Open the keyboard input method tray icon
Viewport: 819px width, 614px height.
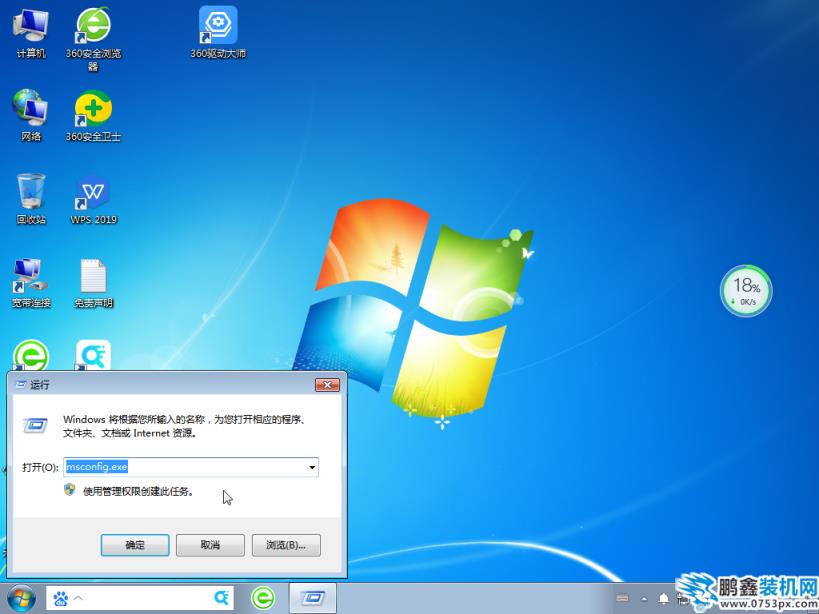click(x=622, y=598)
